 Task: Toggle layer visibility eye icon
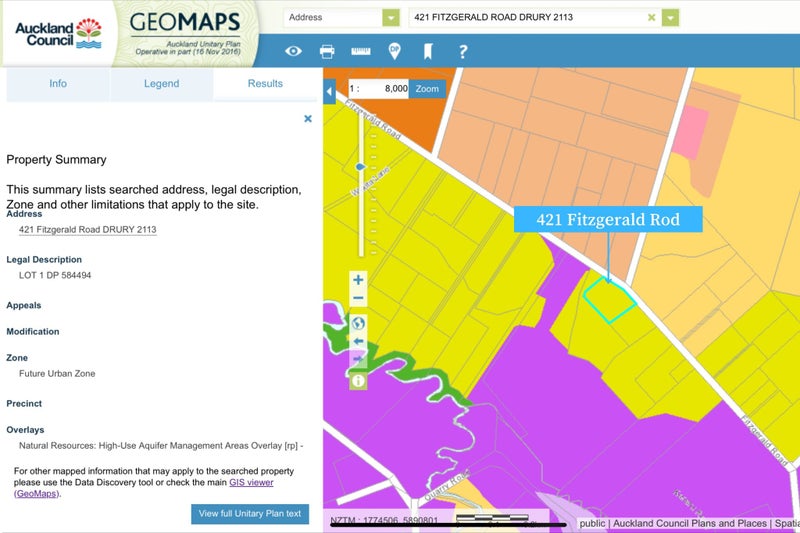293,51
